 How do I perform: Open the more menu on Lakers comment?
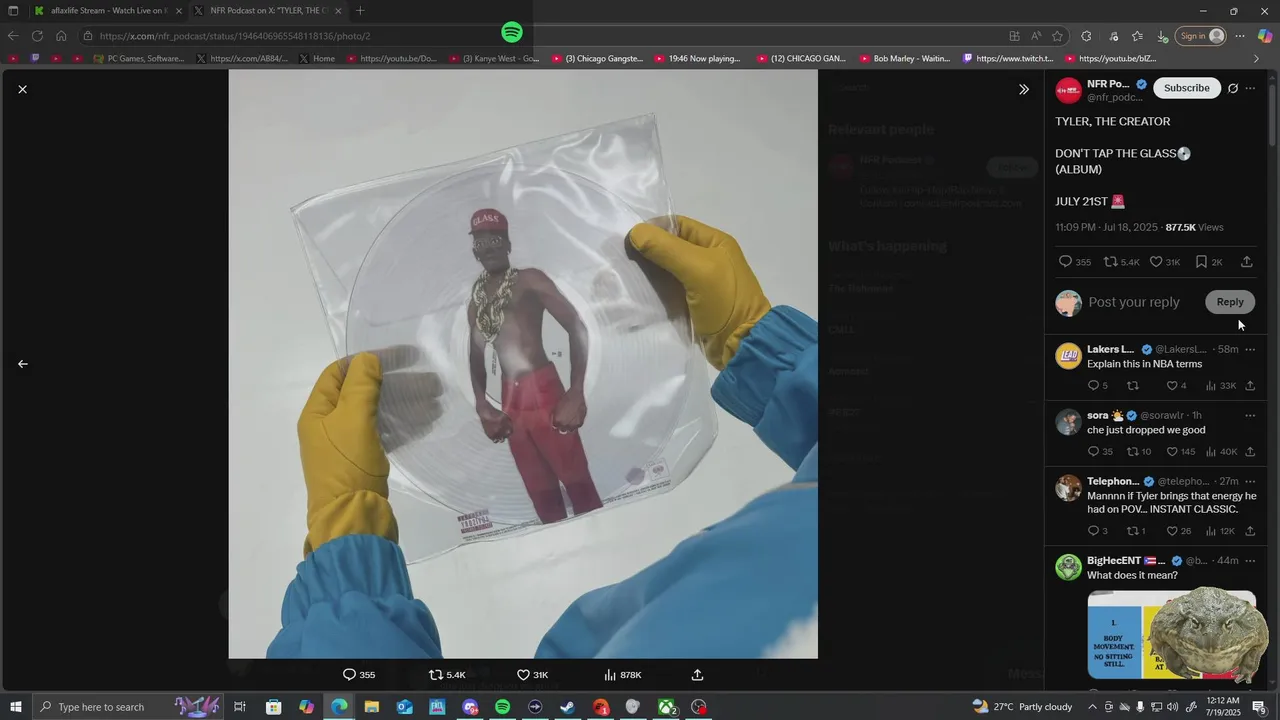click(1250, 349)
